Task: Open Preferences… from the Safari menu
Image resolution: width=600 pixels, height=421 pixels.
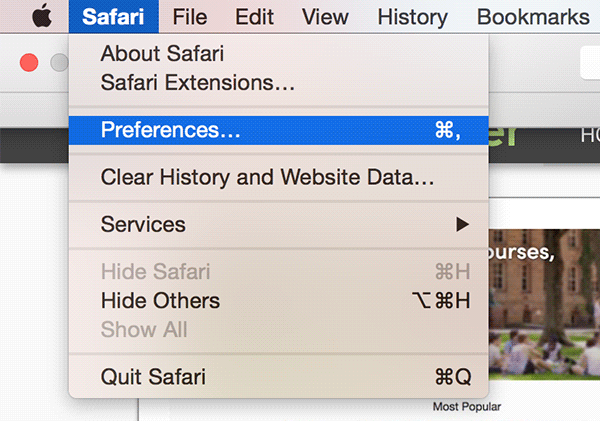Action: pyautogui.click(x=170, y=130)
